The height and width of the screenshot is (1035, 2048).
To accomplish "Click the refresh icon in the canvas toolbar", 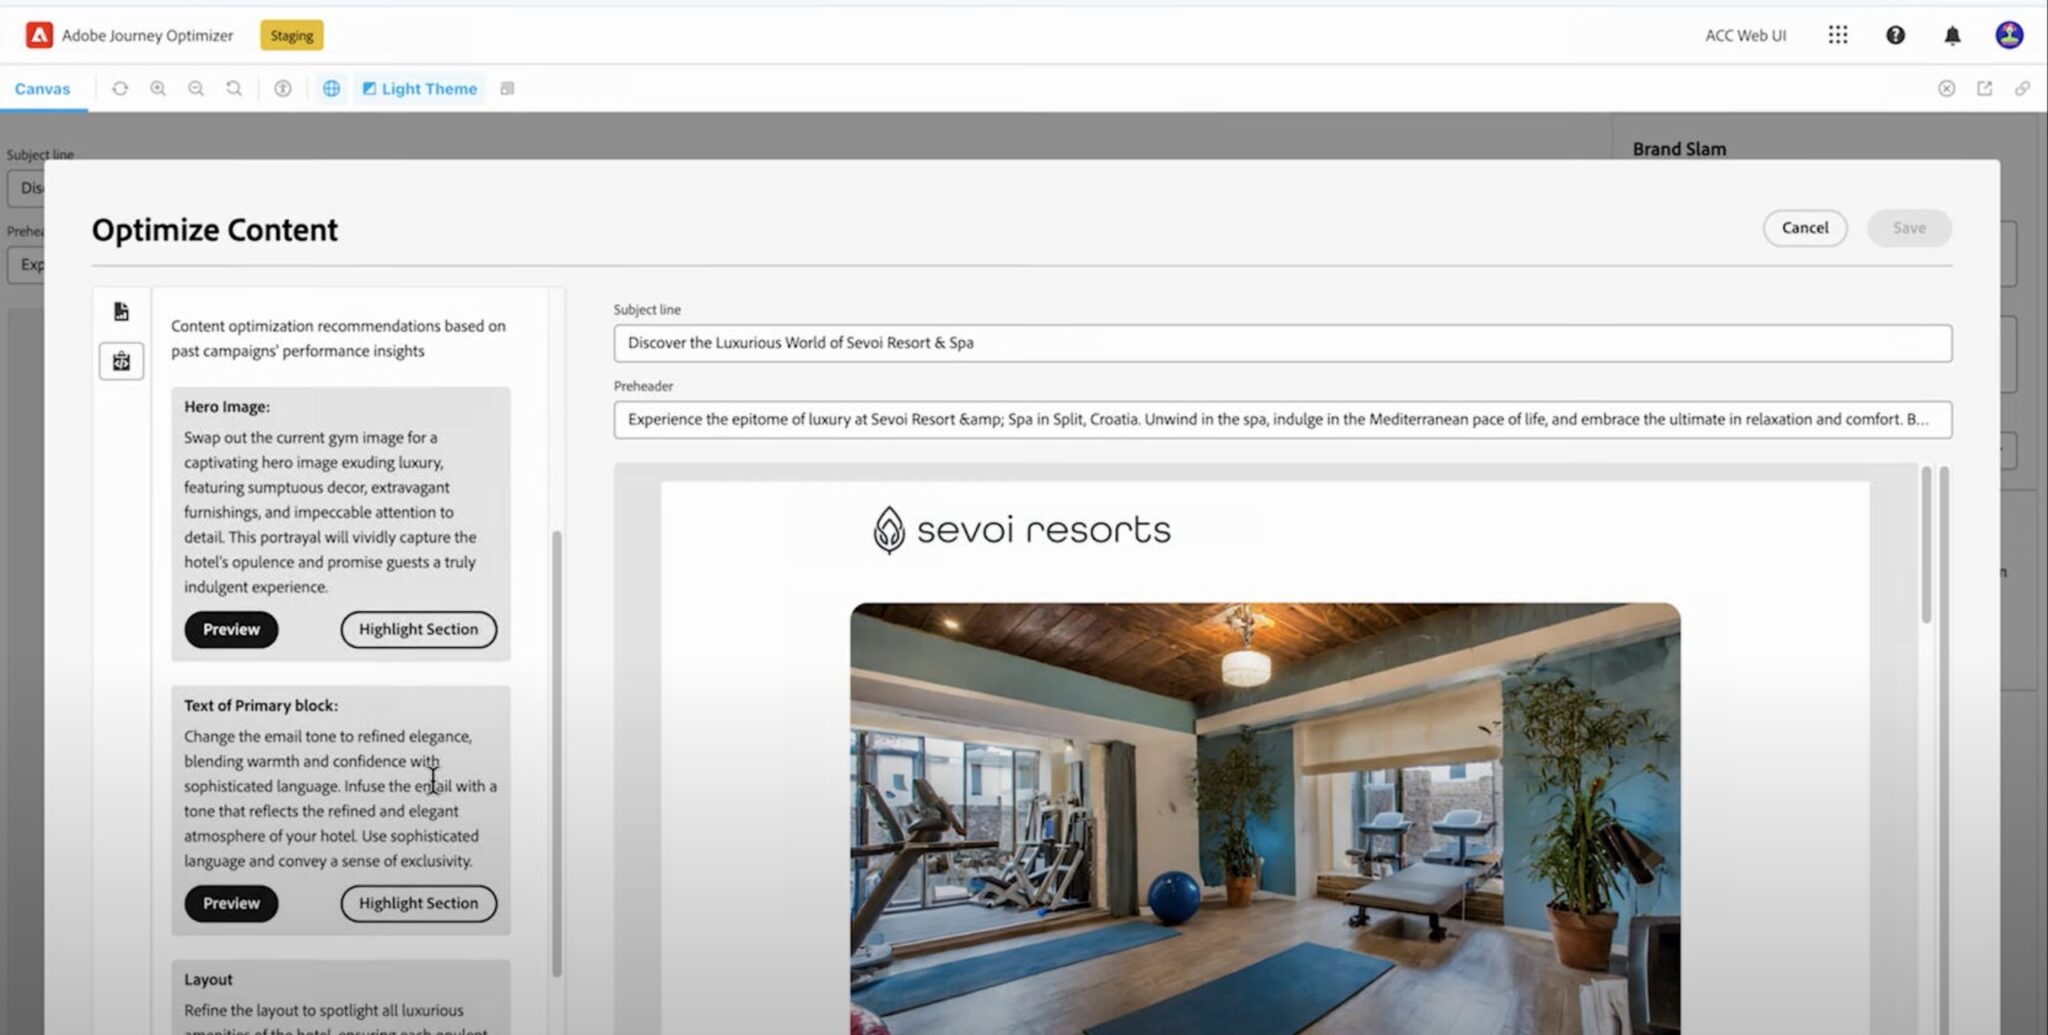I will click(120, 88).
